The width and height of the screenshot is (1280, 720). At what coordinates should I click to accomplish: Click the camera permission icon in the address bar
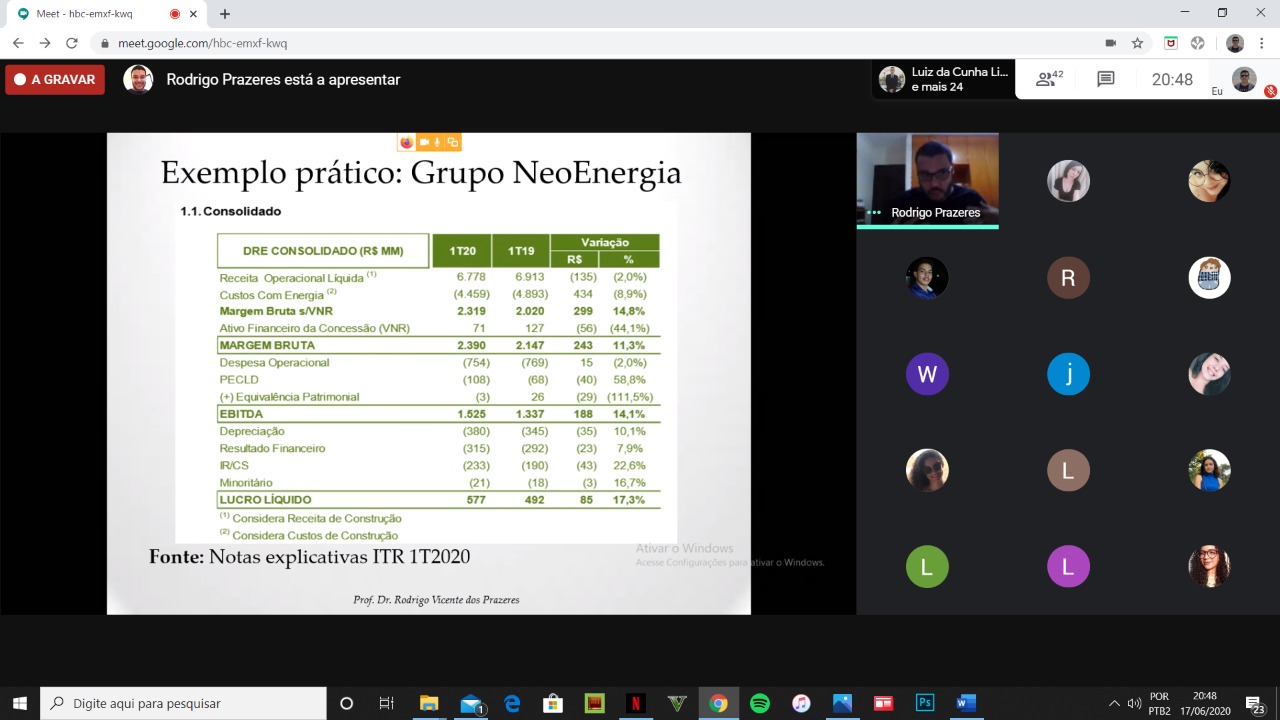pyautogui.click(x=1110, y=43)
